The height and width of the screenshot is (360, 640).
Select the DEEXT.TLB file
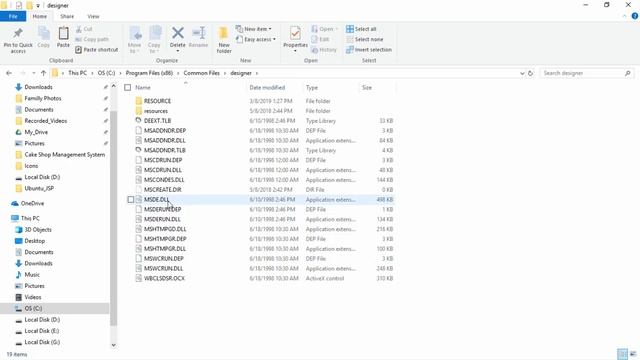(157, 121)
